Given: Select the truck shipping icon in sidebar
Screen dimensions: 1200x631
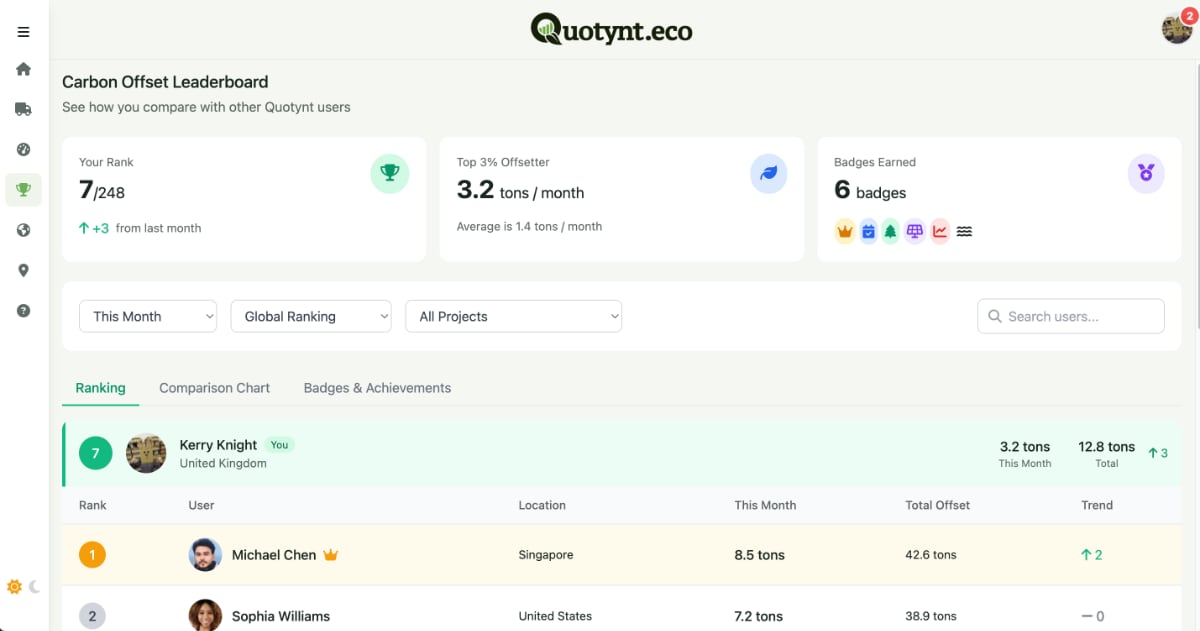Looking at the screenshot, I should [22, 108].
